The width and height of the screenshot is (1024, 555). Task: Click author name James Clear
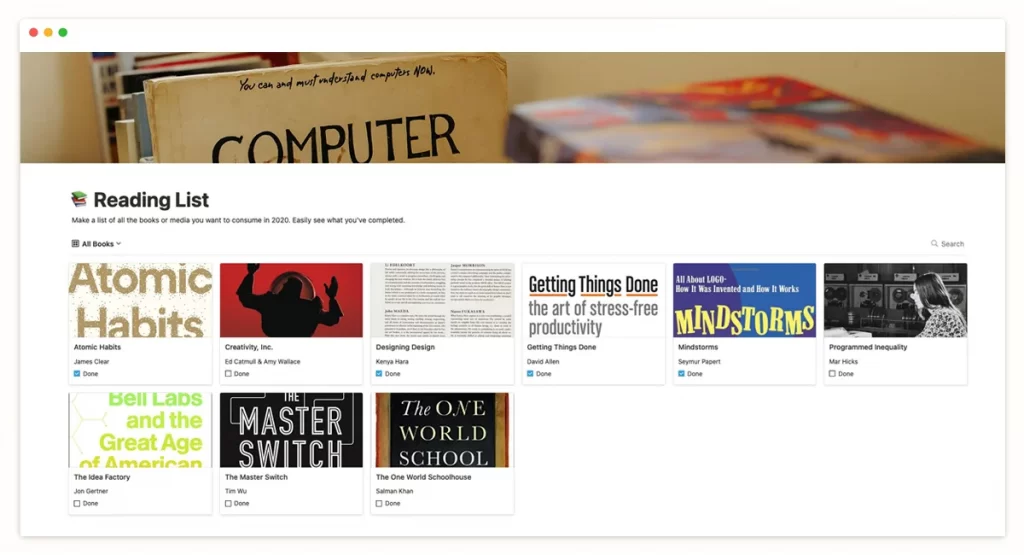coord(91,361)
